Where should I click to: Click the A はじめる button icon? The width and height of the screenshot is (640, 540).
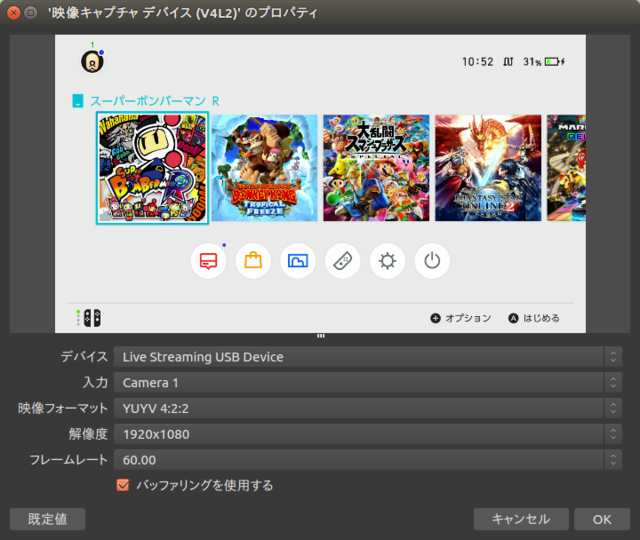pos(513,318)
